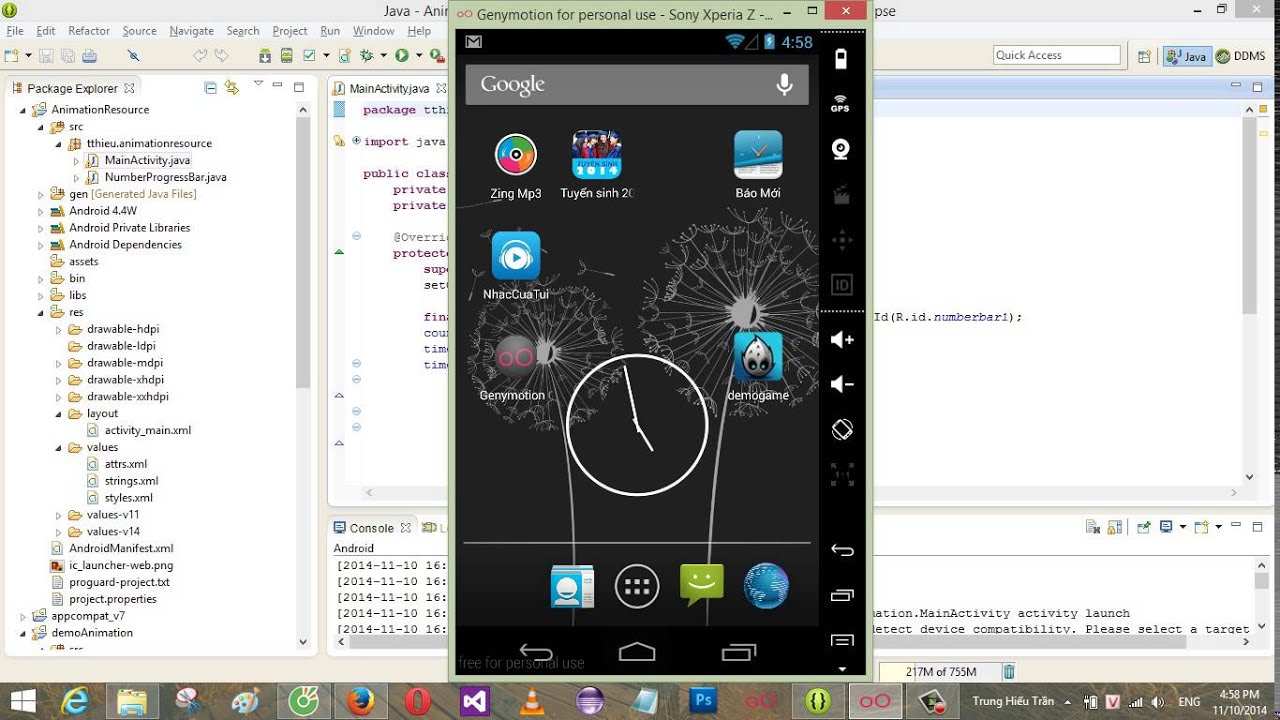
Task: Open the Zing Mp3 app in the emulator
Action: pos(516,155)
